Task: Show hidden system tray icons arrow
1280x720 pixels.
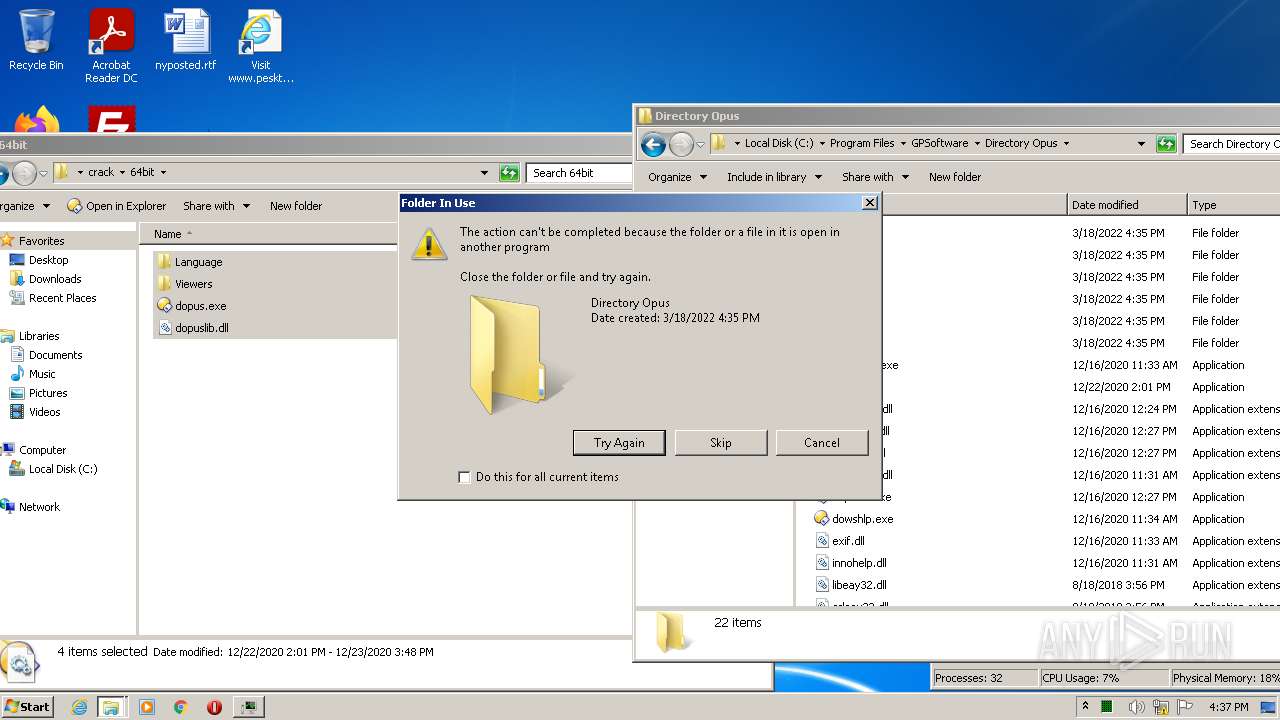Action: click(1086, 707)
